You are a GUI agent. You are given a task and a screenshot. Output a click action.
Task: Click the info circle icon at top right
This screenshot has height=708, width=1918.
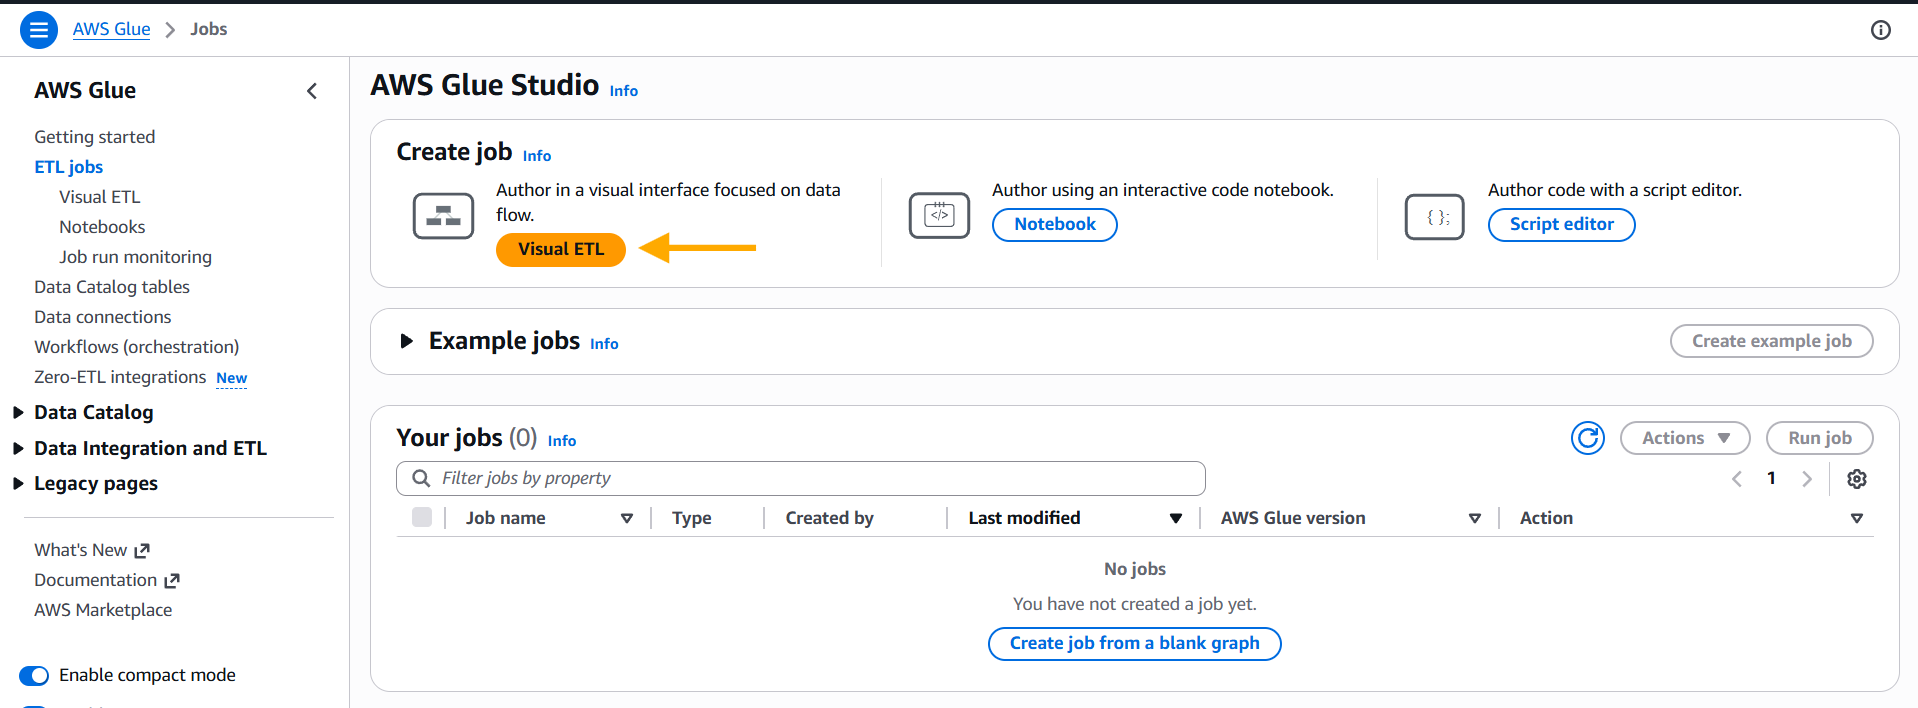pyautogui.click(x=1880, y=30)
